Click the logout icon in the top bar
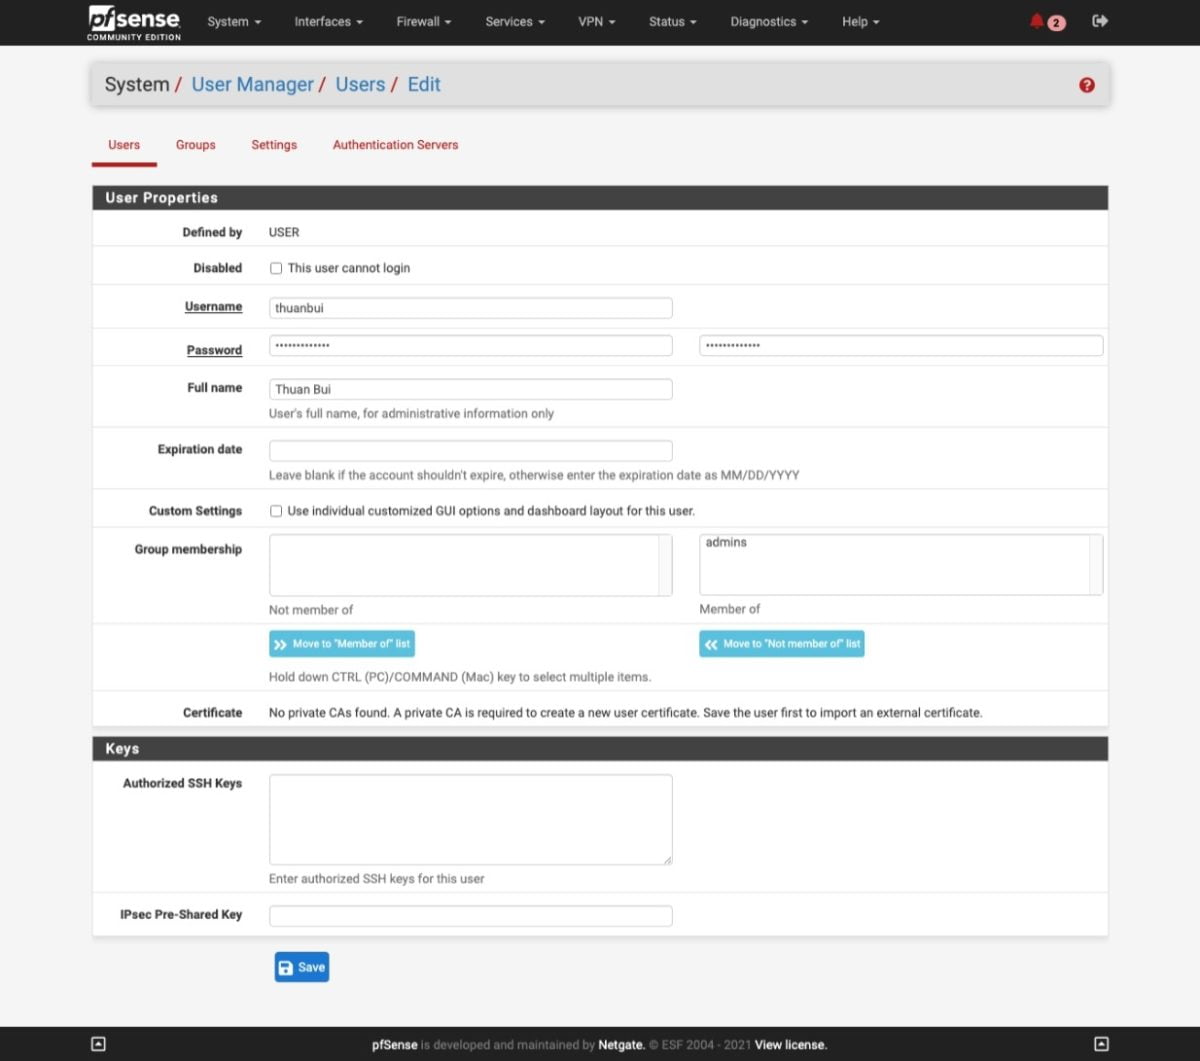The height and width of the screenshot is (1061, 1200). click(x=1099, y=21)
